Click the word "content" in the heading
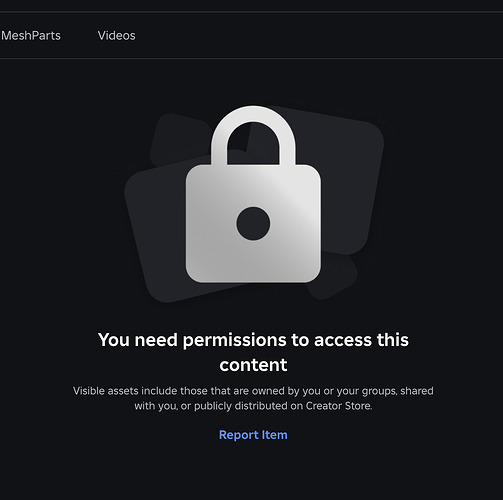The width and height of the screenshot is (503, 500). (253, 365)
